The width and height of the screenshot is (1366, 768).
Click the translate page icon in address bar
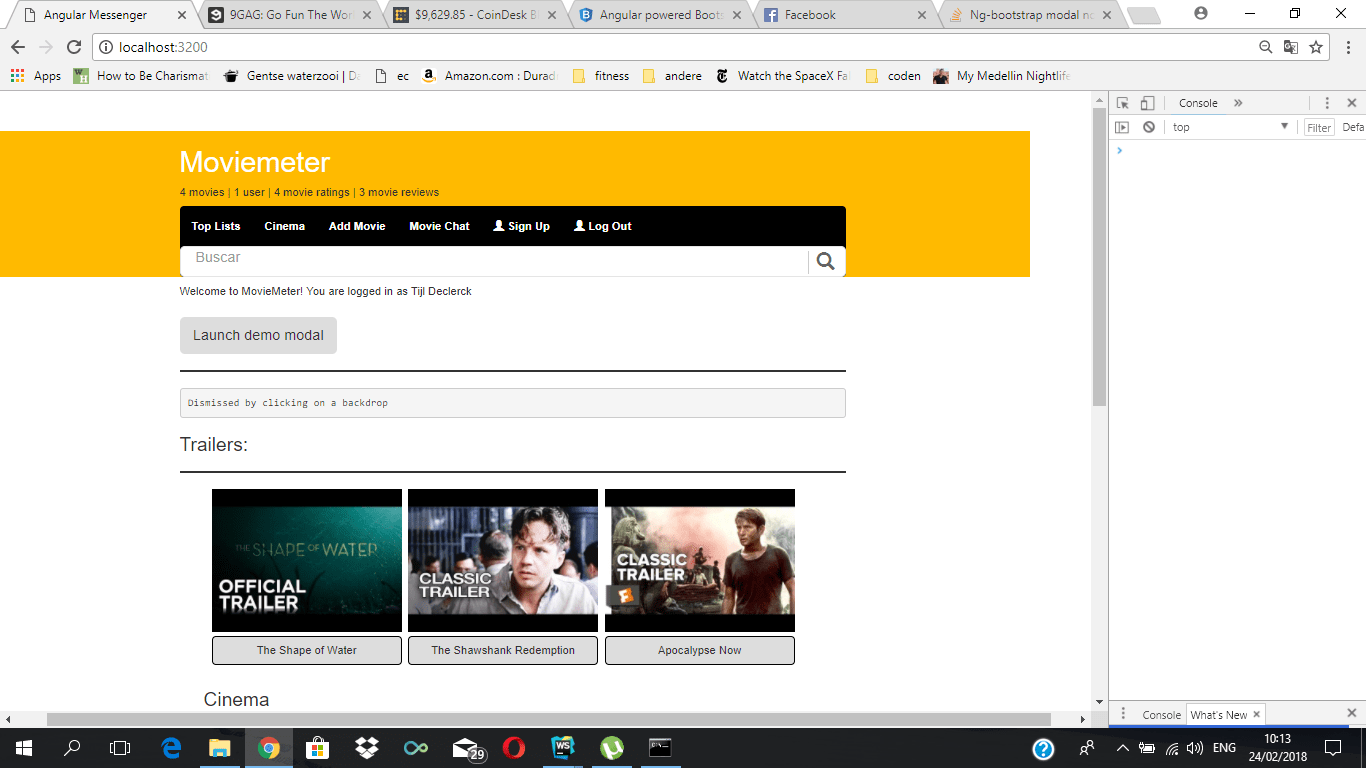(1291, 47)
